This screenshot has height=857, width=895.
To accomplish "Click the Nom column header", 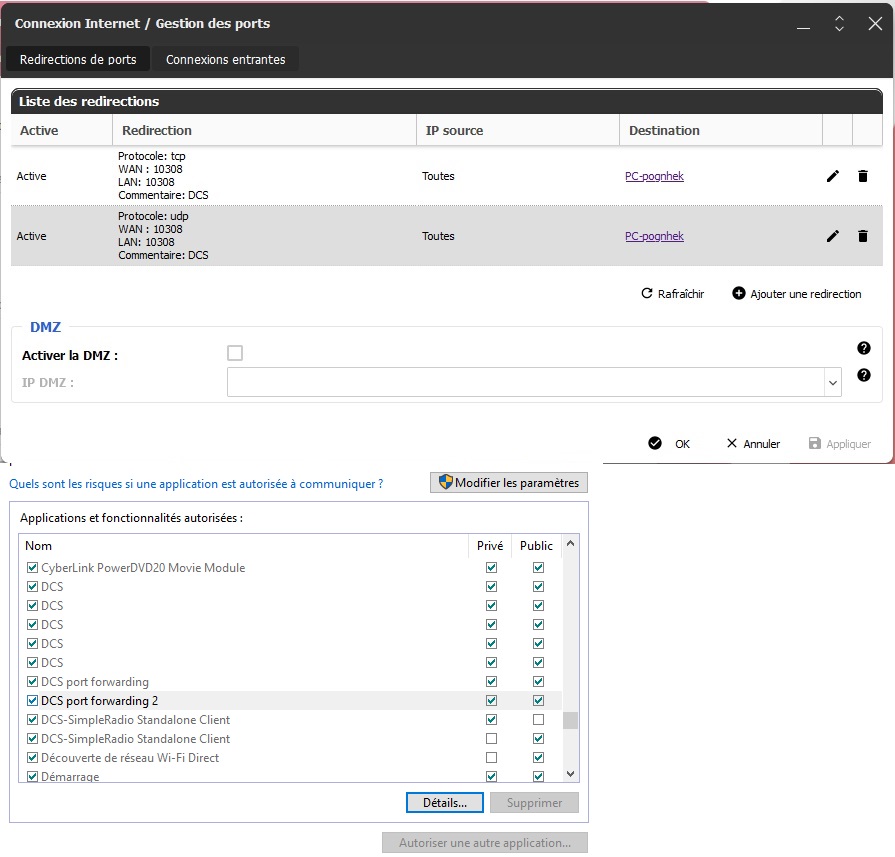I will point(244,546).
